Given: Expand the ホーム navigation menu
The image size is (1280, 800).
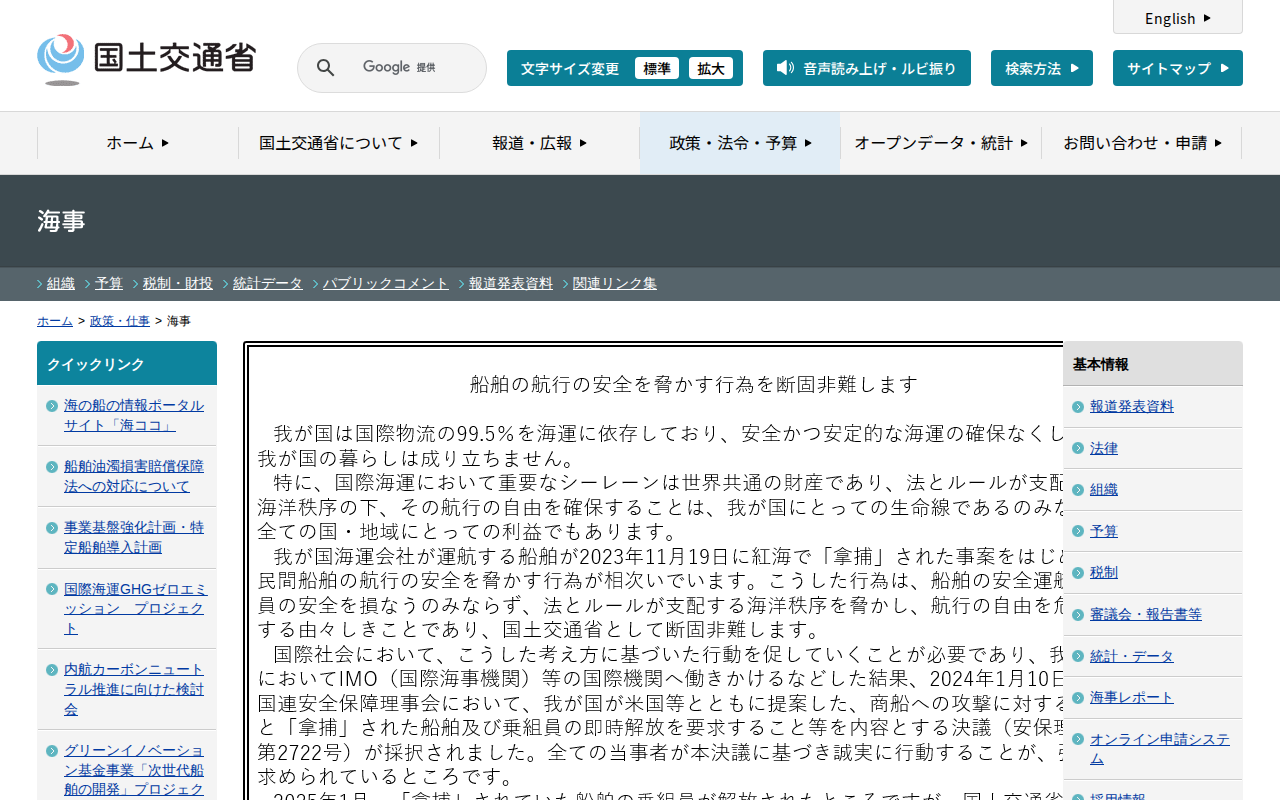Looking at the screenshot, I should [138, 143].
